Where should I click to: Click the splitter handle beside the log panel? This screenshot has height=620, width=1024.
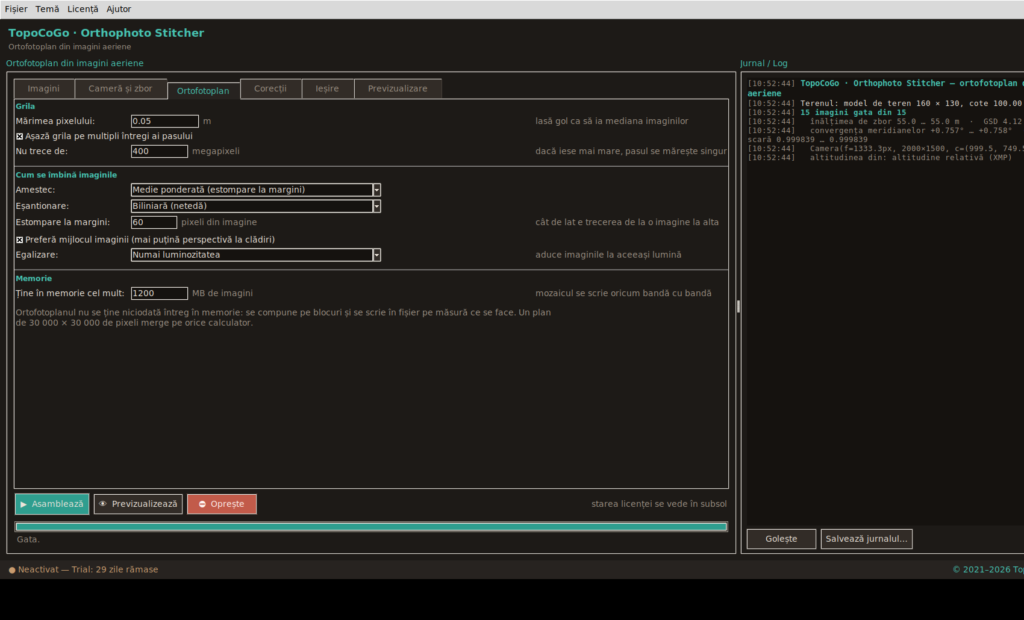[x=738, y=306]
